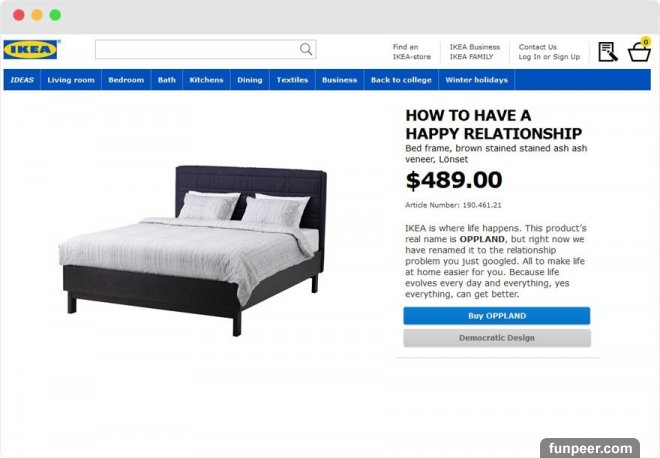Click the green window maximize dot
660x458 pixels.
pos(55,15)
